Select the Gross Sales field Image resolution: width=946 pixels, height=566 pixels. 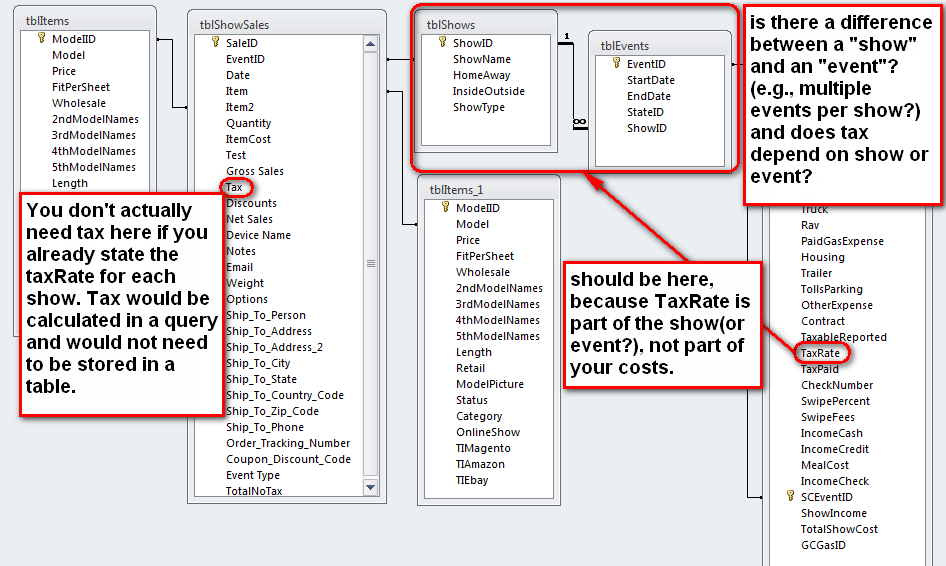click(x=255, y=171)
